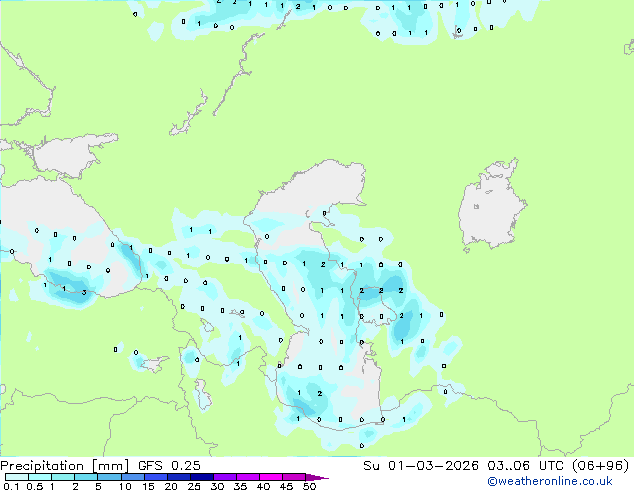Pick the 35–40 mm legend swatch

248,477
